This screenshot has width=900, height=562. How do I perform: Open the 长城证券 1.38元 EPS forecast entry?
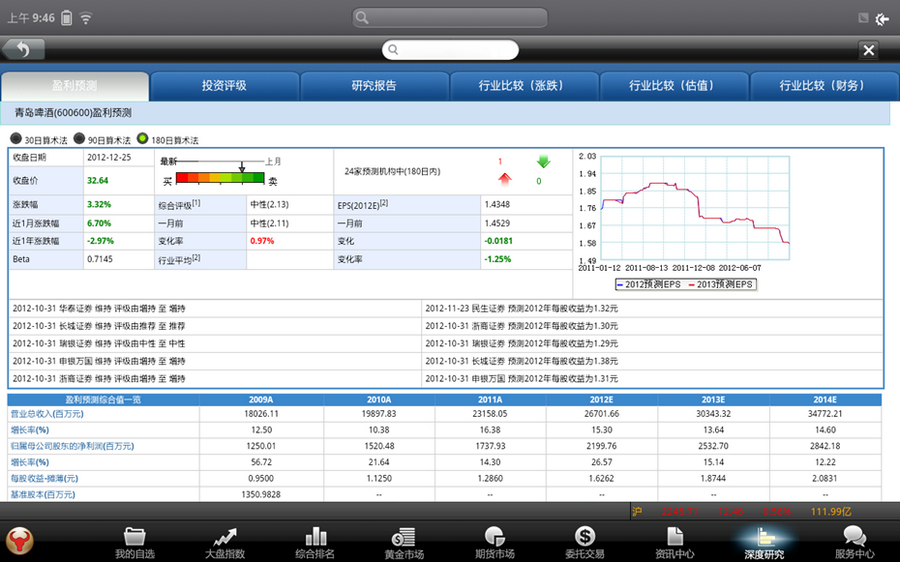pyautogui.click(x=521, y=361)
